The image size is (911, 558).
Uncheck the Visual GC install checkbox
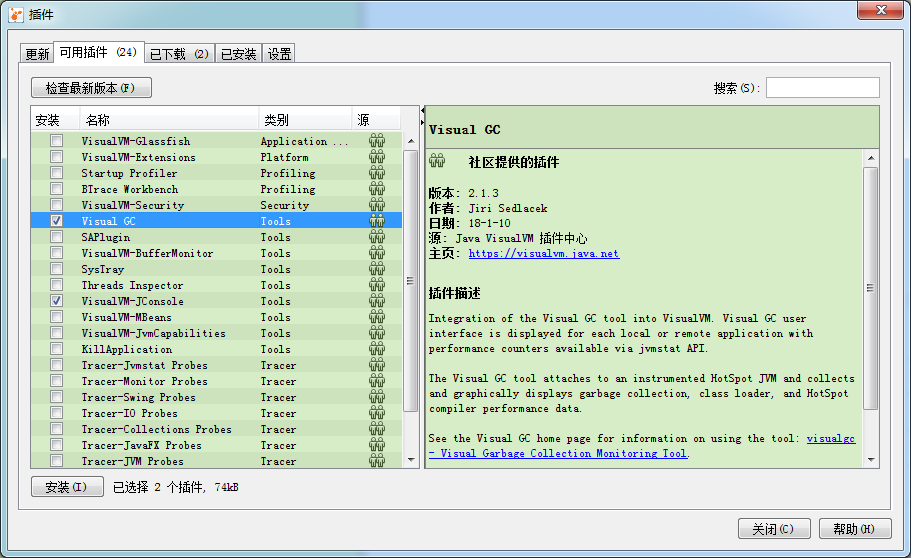pyautogui.click(x=56, y=221)
